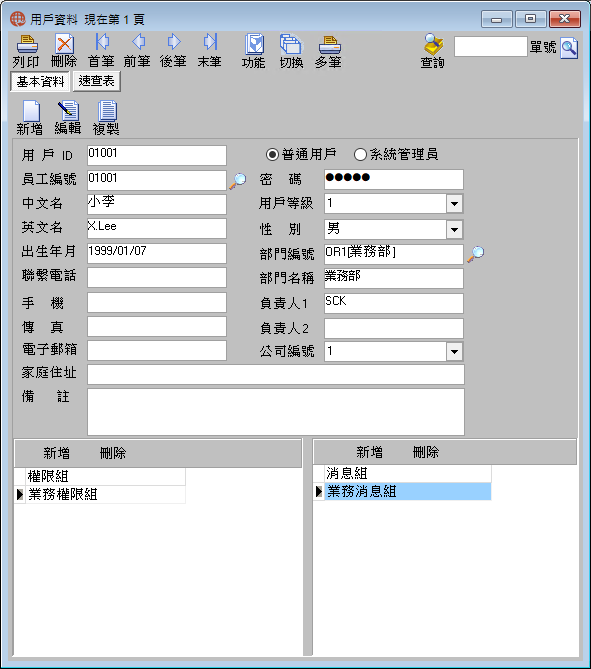Viewport: 591px width, 669px height.
Task: Expand the 公司編號 dropdown
Action: pyautogui.click(x=454, y=352)
